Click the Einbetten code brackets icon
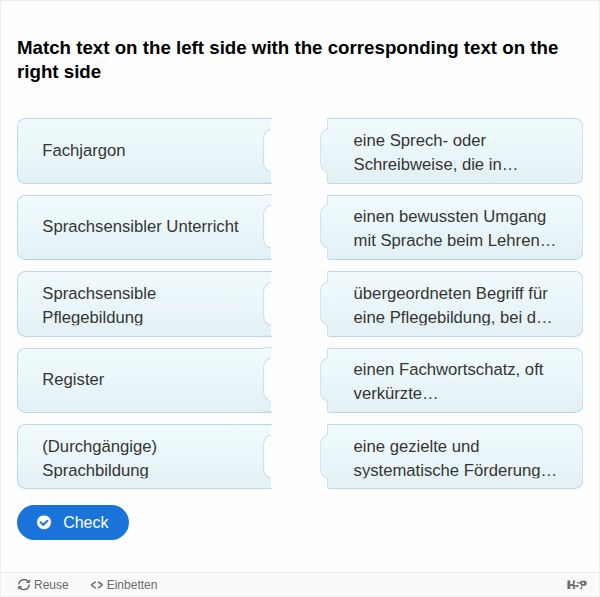600x597 pixels. point(96,585)
